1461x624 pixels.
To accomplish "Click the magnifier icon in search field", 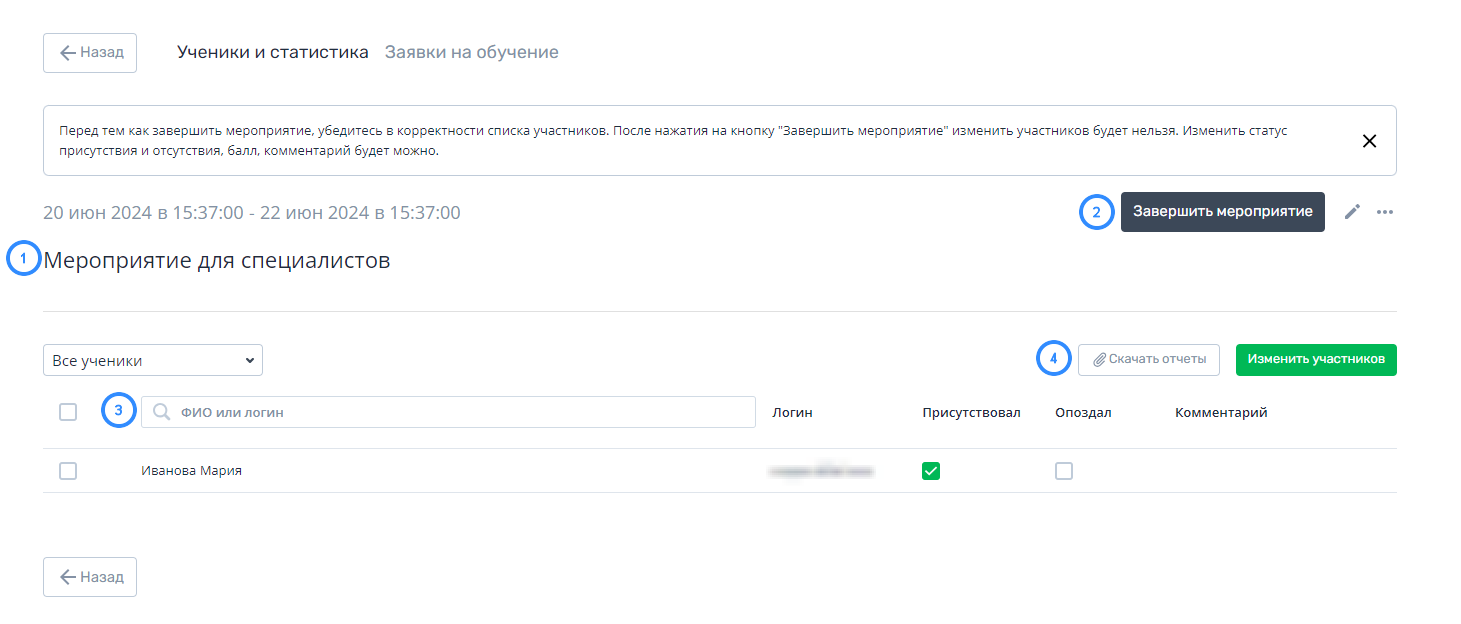I will (x=161, y=412).
